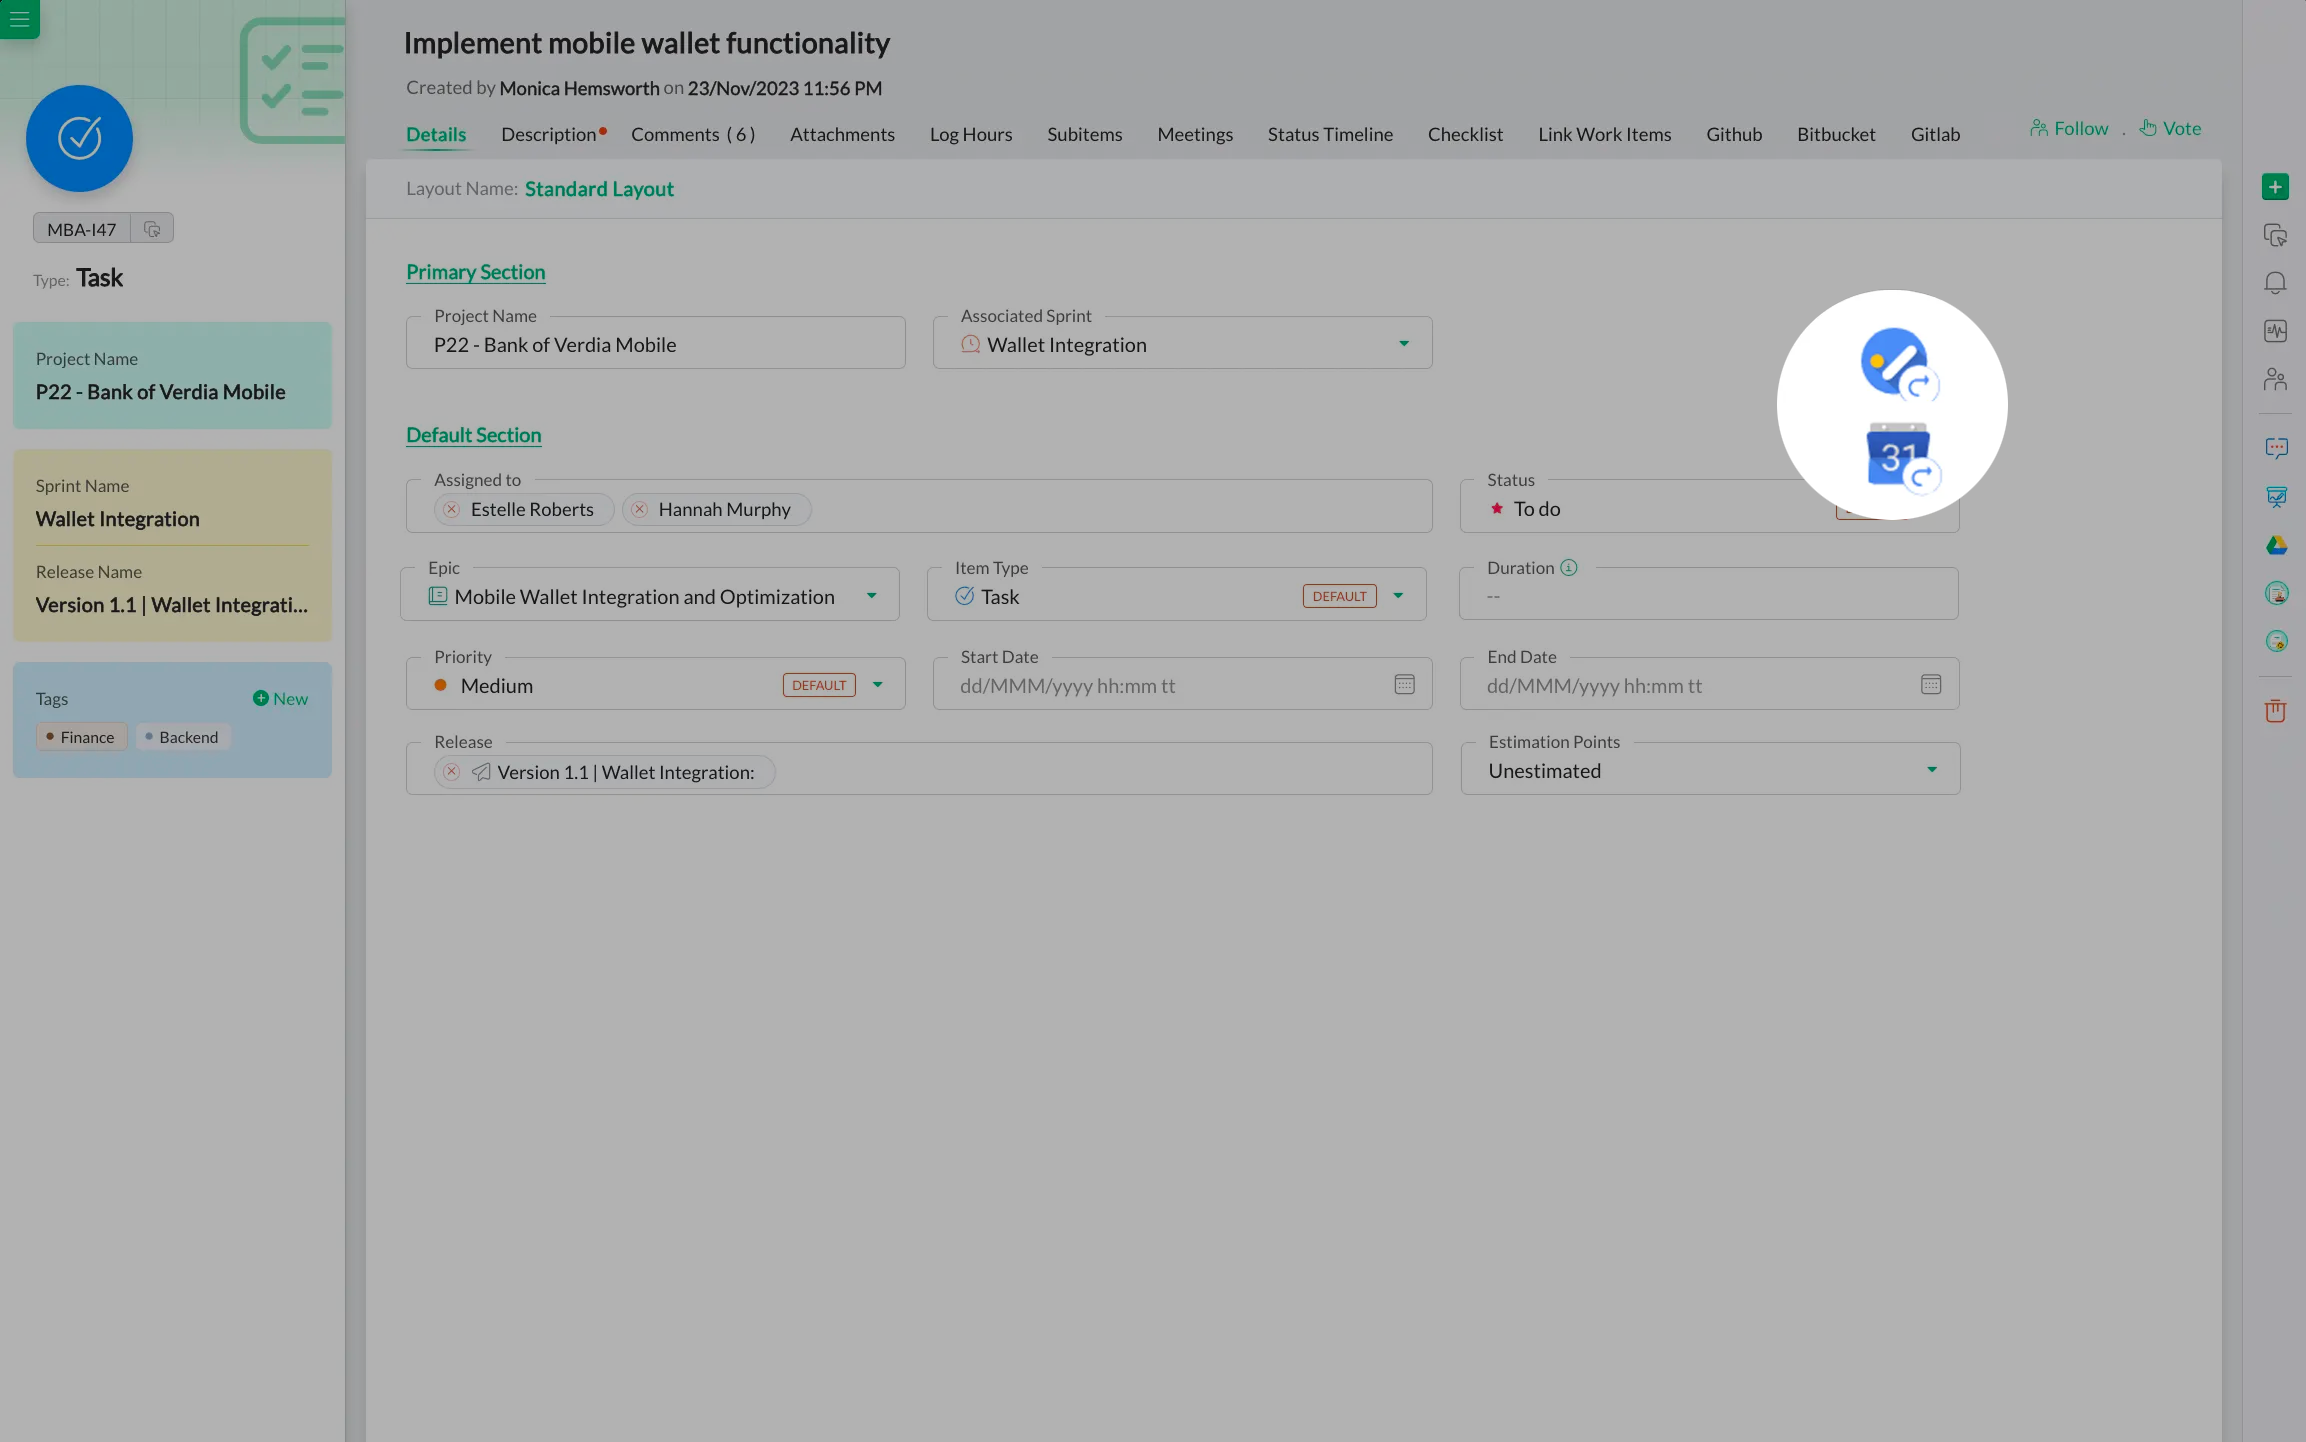Click the Finance tag chip
The height and width of the screenshot is (1442, 2306).
coord(81,737)
